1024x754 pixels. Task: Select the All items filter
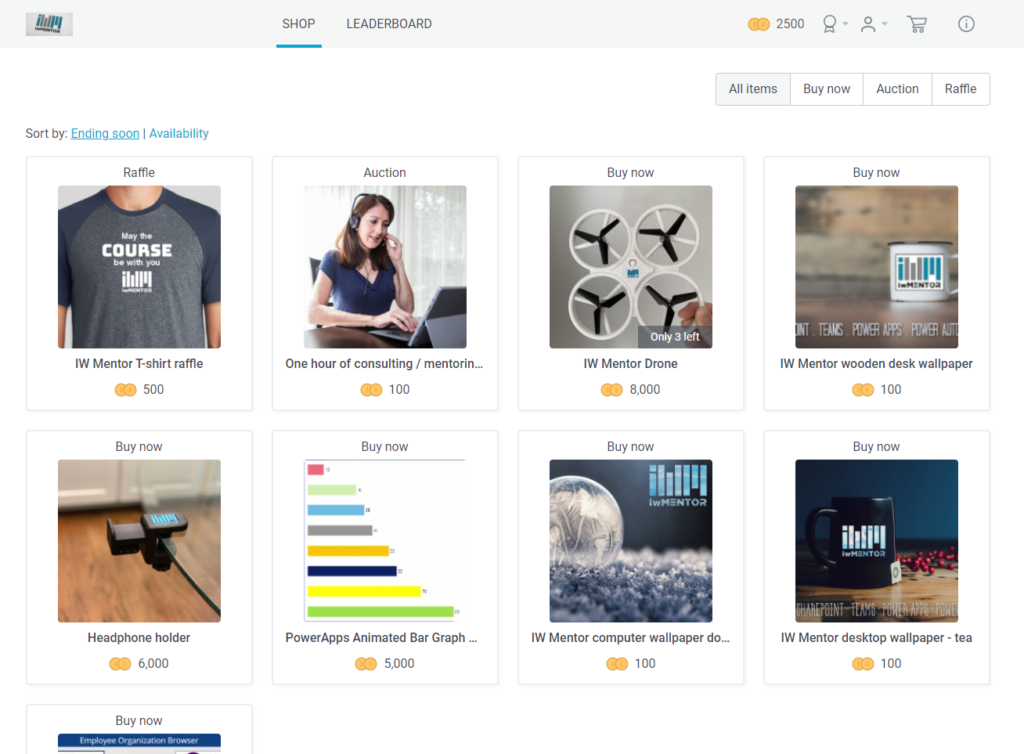(753, 89)
